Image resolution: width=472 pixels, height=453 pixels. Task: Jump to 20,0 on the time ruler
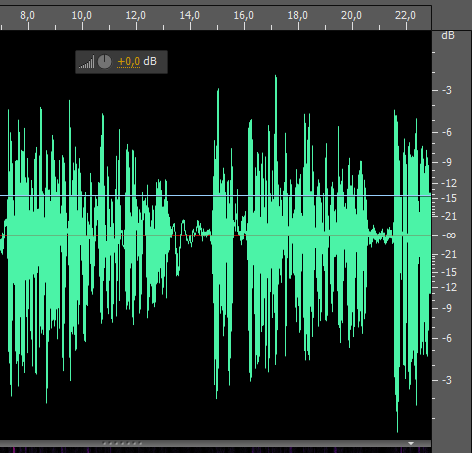click(x=351, y=15)
